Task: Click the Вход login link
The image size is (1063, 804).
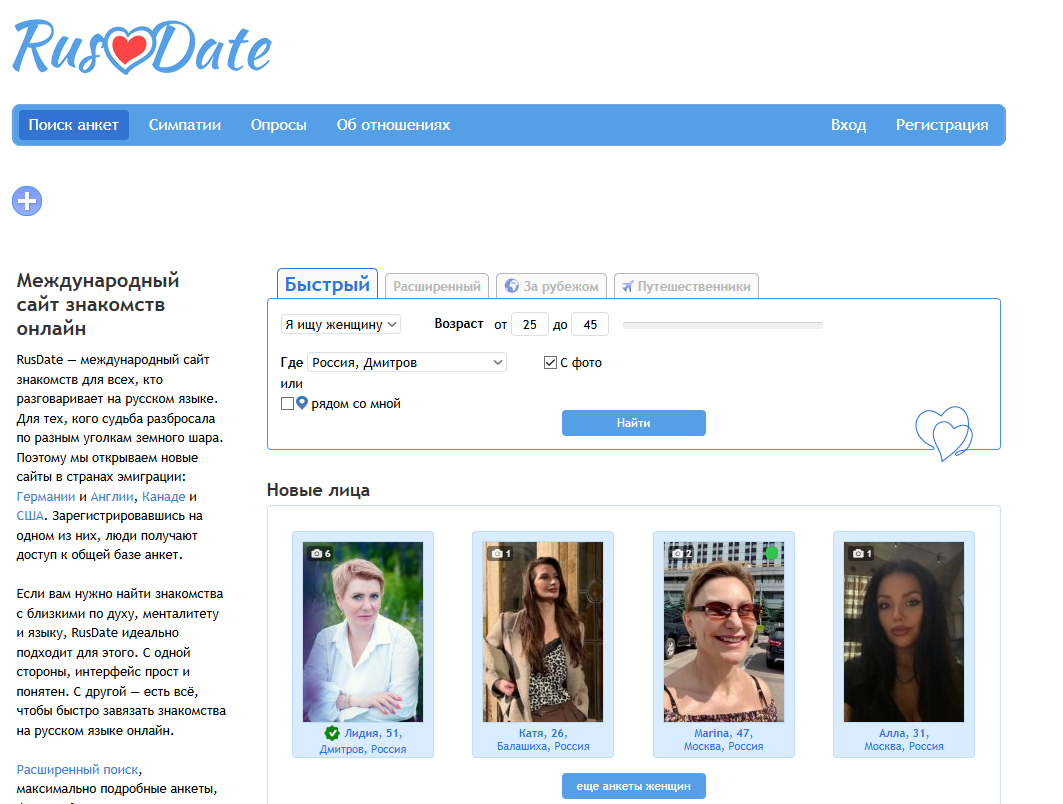Action: point(849,125)
